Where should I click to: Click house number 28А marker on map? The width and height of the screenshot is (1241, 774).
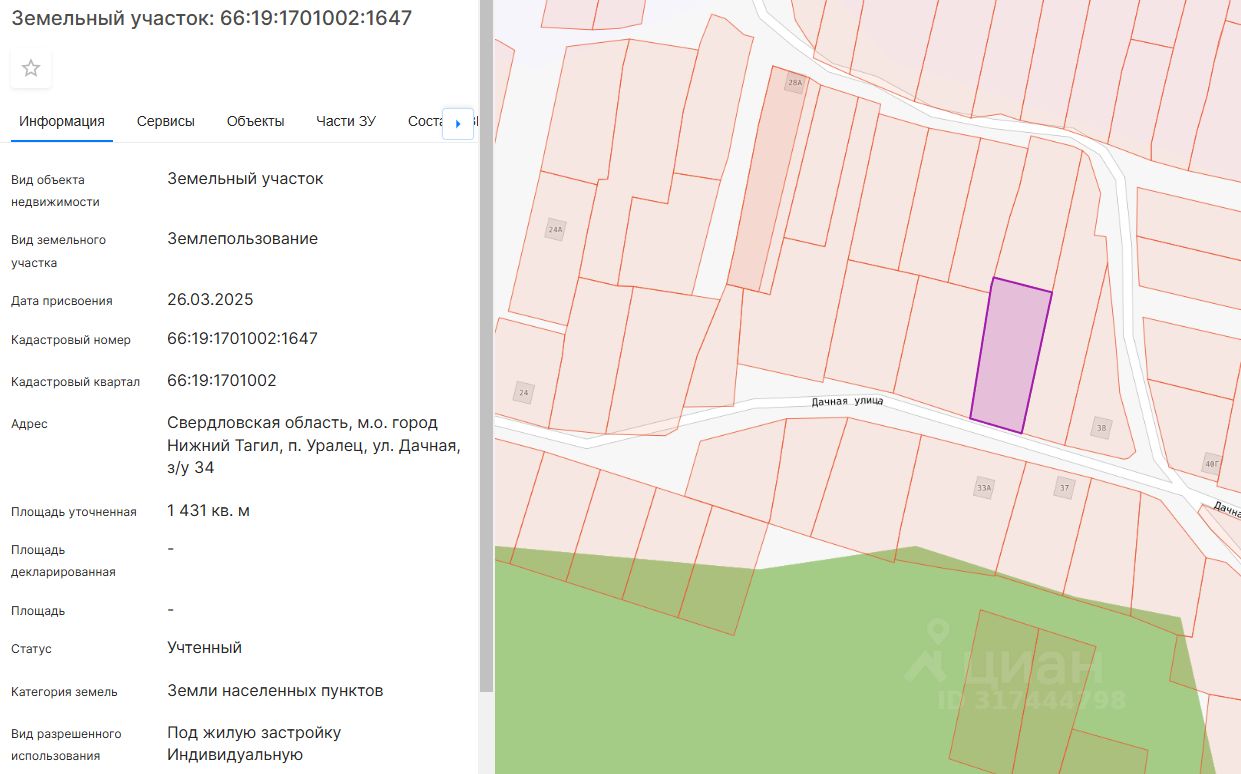pyautogui.click(x=795, y=84)
